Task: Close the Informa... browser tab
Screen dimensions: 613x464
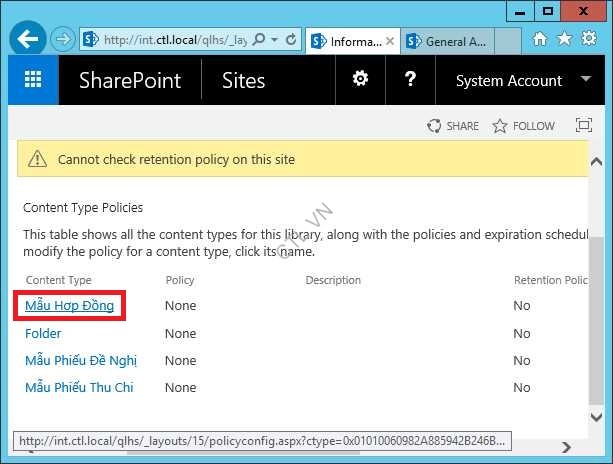Action: click(389, 41)
